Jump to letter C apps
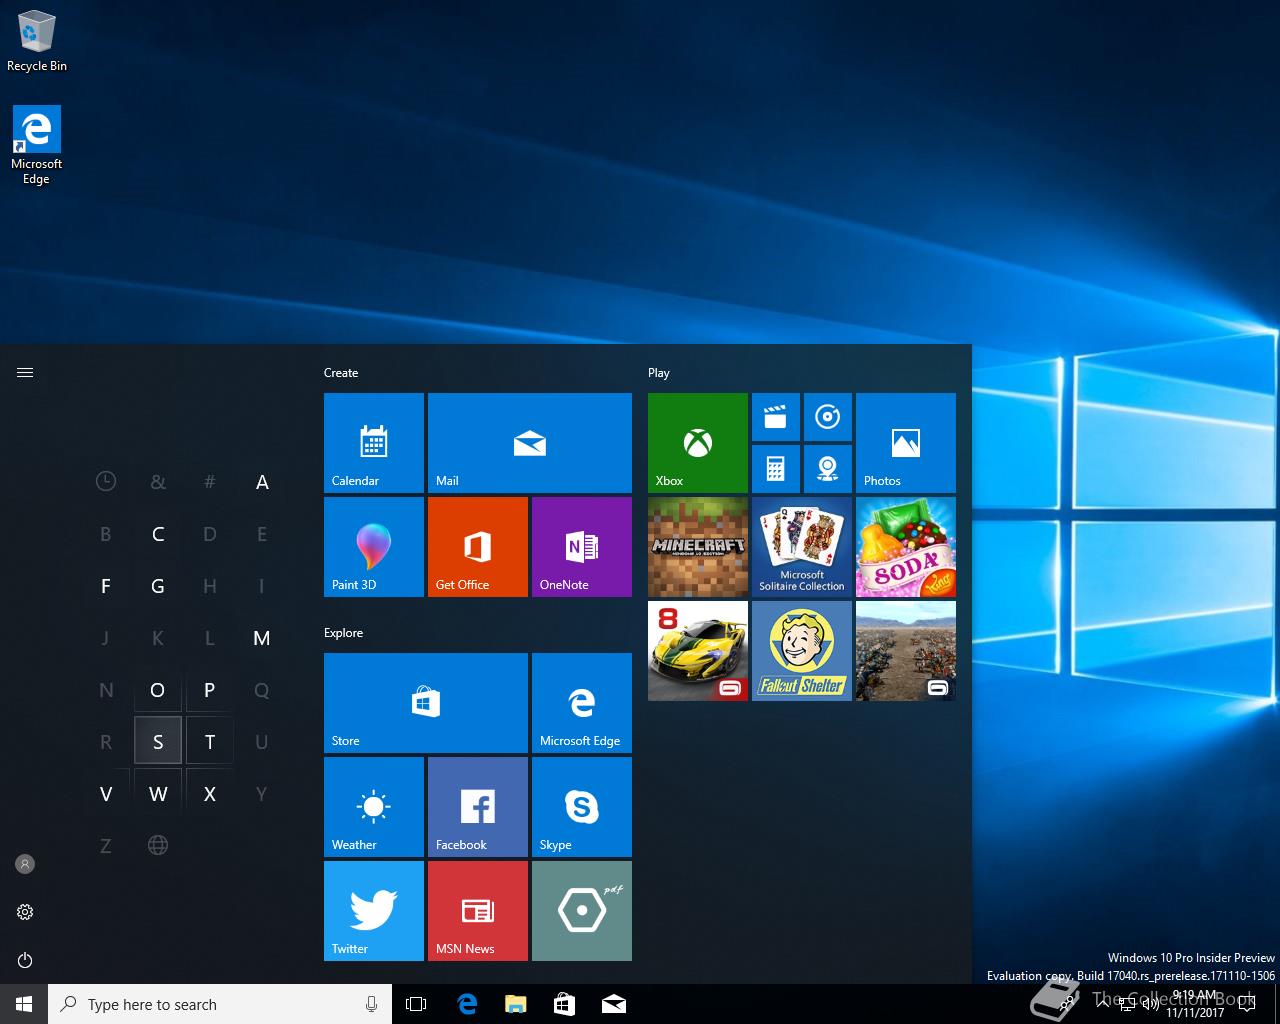1280x1024 pixels. coord(158,534)
